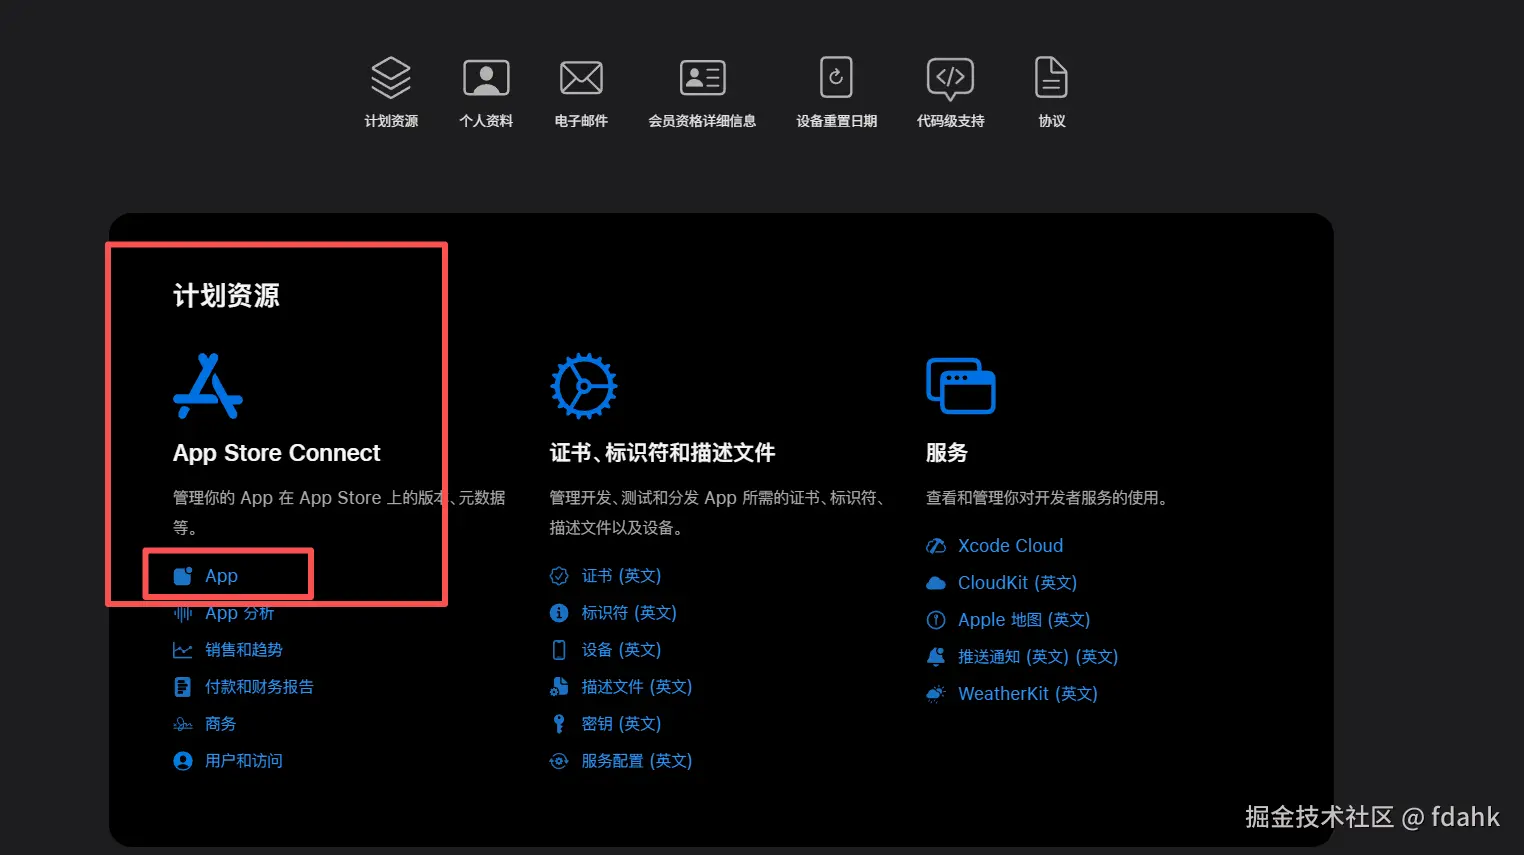Screen dimensions: 1524x855
Task: Select the 会员资格详细信息 ID card icon
Action: [702, 77]
